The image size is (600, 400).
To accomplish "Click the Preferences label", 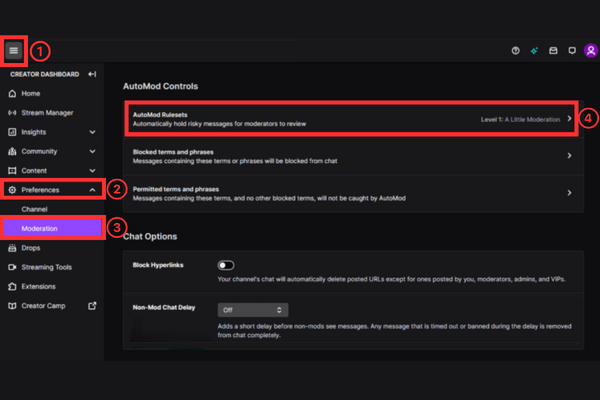I will (x=40, y=190).
